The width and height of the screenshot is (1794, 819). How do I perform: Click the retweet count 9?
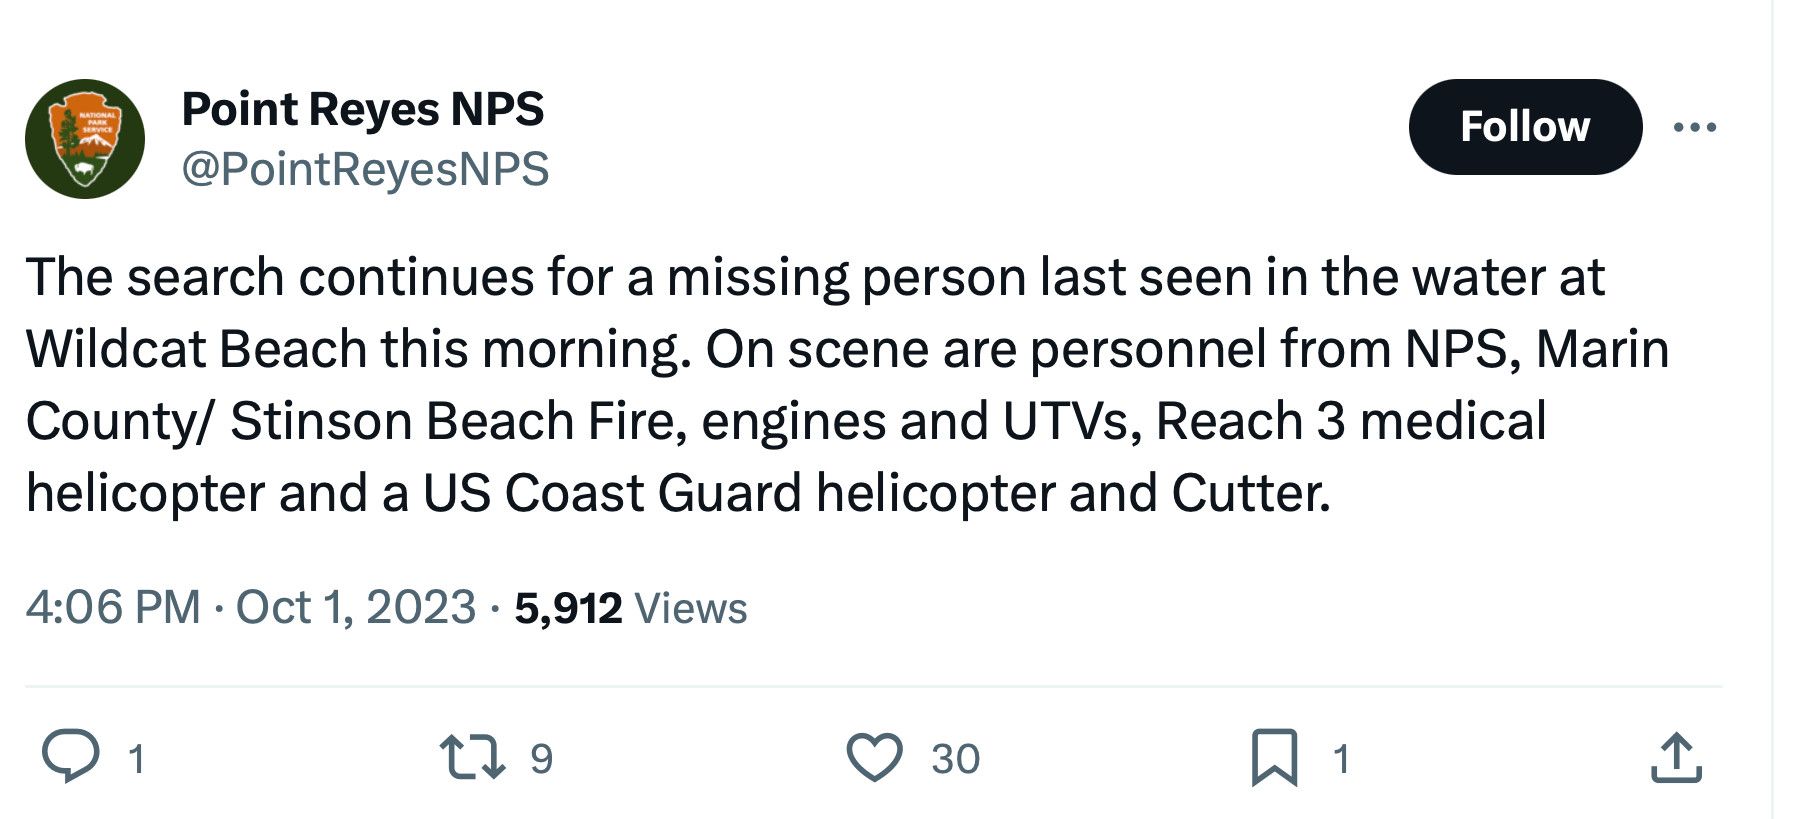click(x=541, y=759)
